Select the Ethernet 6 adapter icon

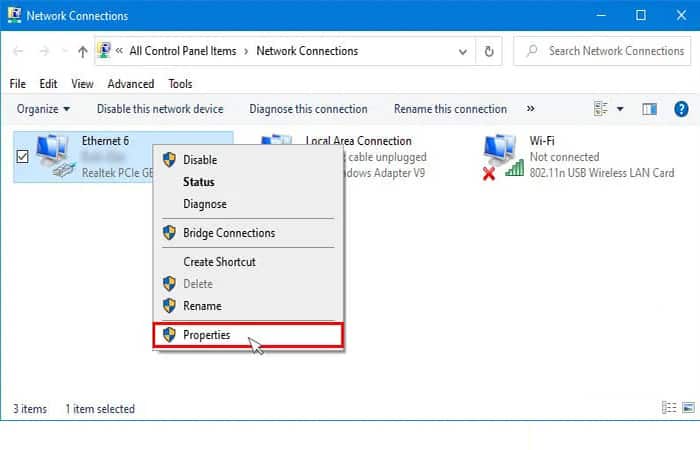pyautogui.click(x=55, y=155)
